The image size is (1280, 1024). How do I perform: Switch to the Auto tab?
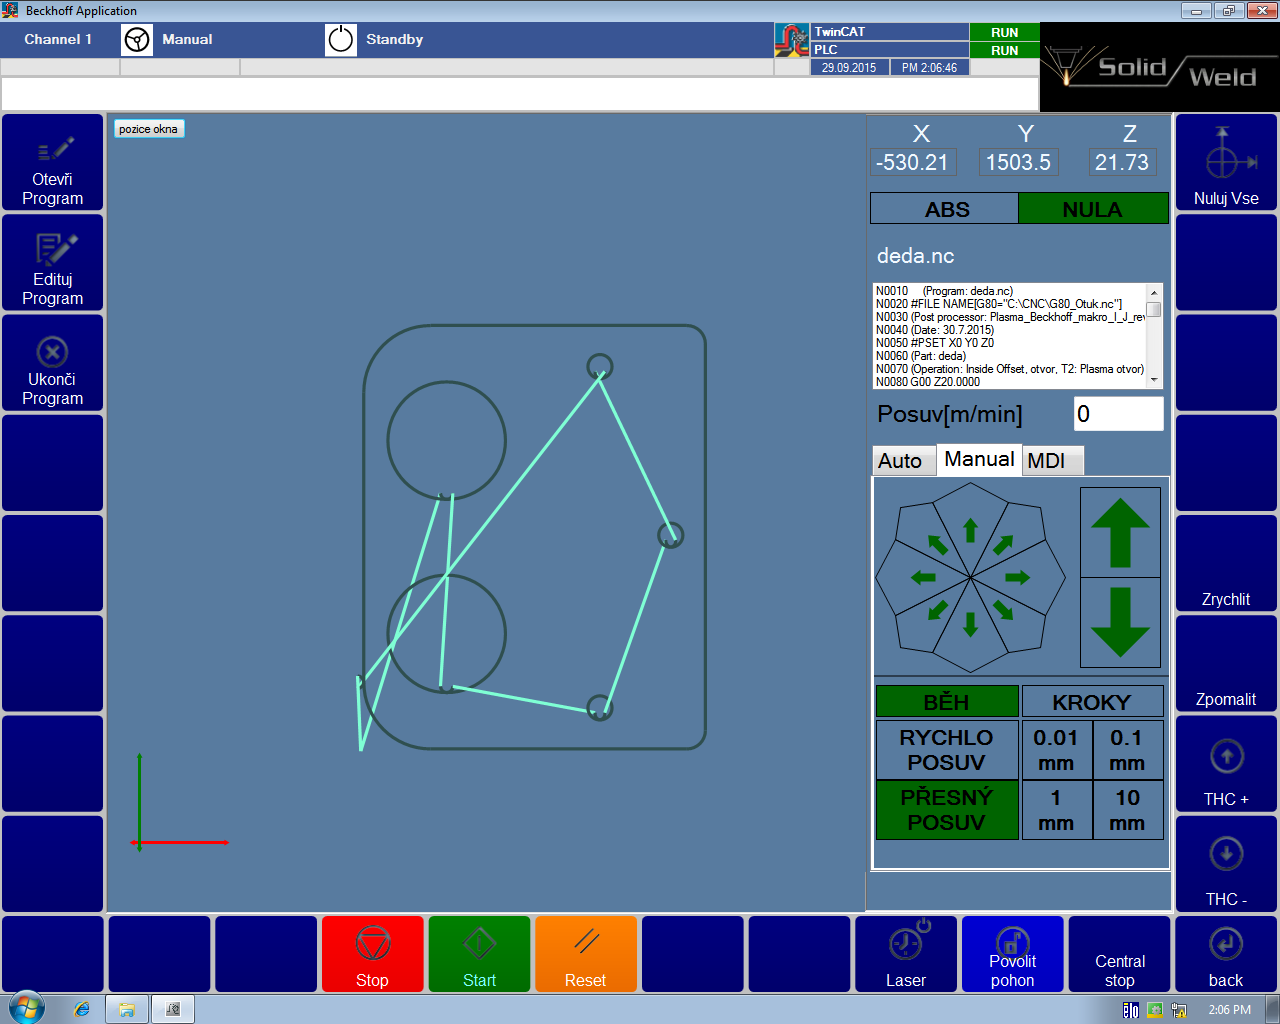(901, 461)
